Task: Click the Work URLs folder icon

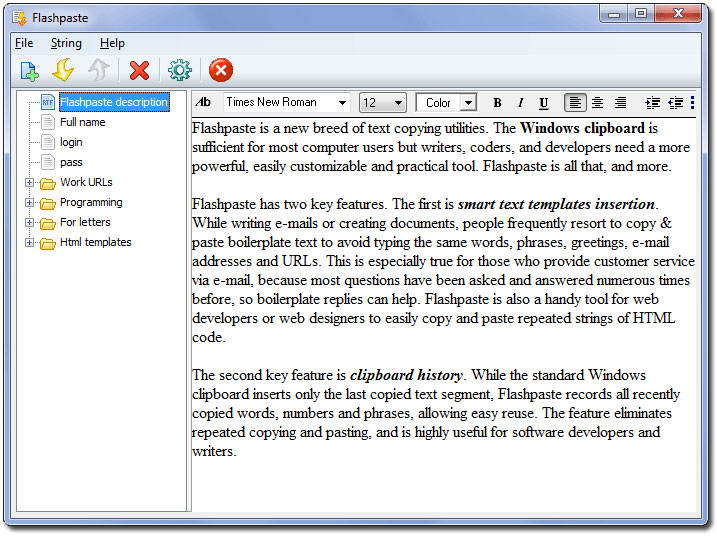Action: [48, 183]
